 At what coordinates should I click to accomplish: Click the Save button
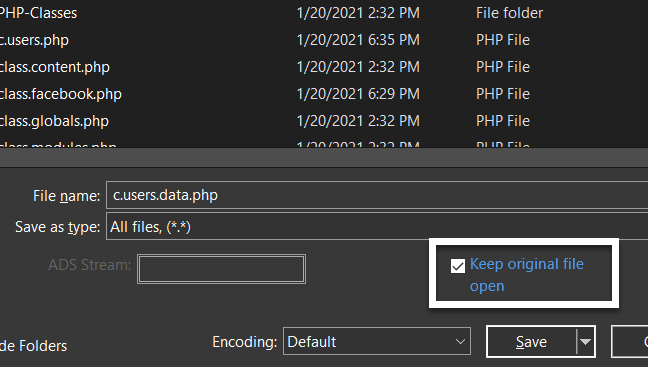click(531, 341)
